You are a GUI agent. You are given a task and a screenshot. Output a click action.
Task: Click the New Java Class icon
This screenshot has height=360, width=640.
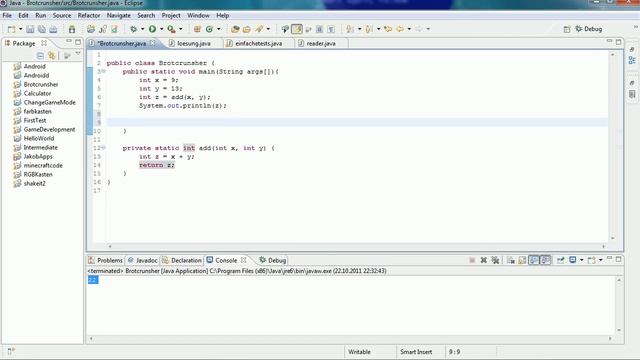[209, 29]
